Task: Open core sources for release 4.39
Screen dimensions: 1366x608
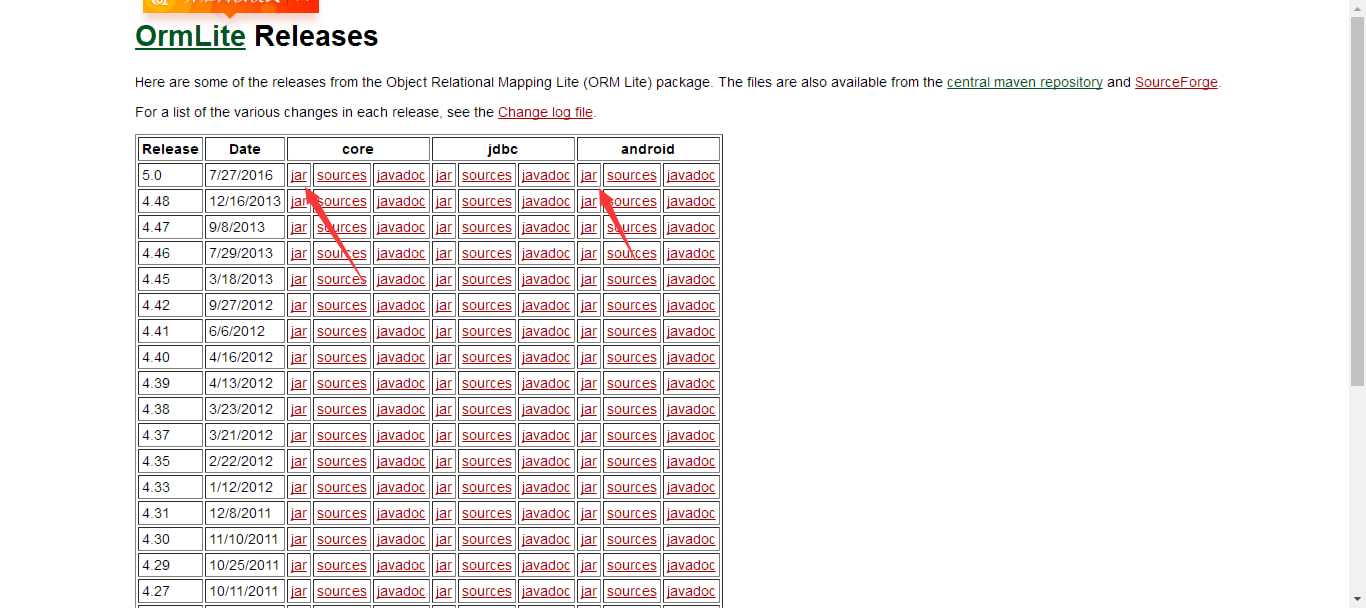Action: [x=342, y=383]
